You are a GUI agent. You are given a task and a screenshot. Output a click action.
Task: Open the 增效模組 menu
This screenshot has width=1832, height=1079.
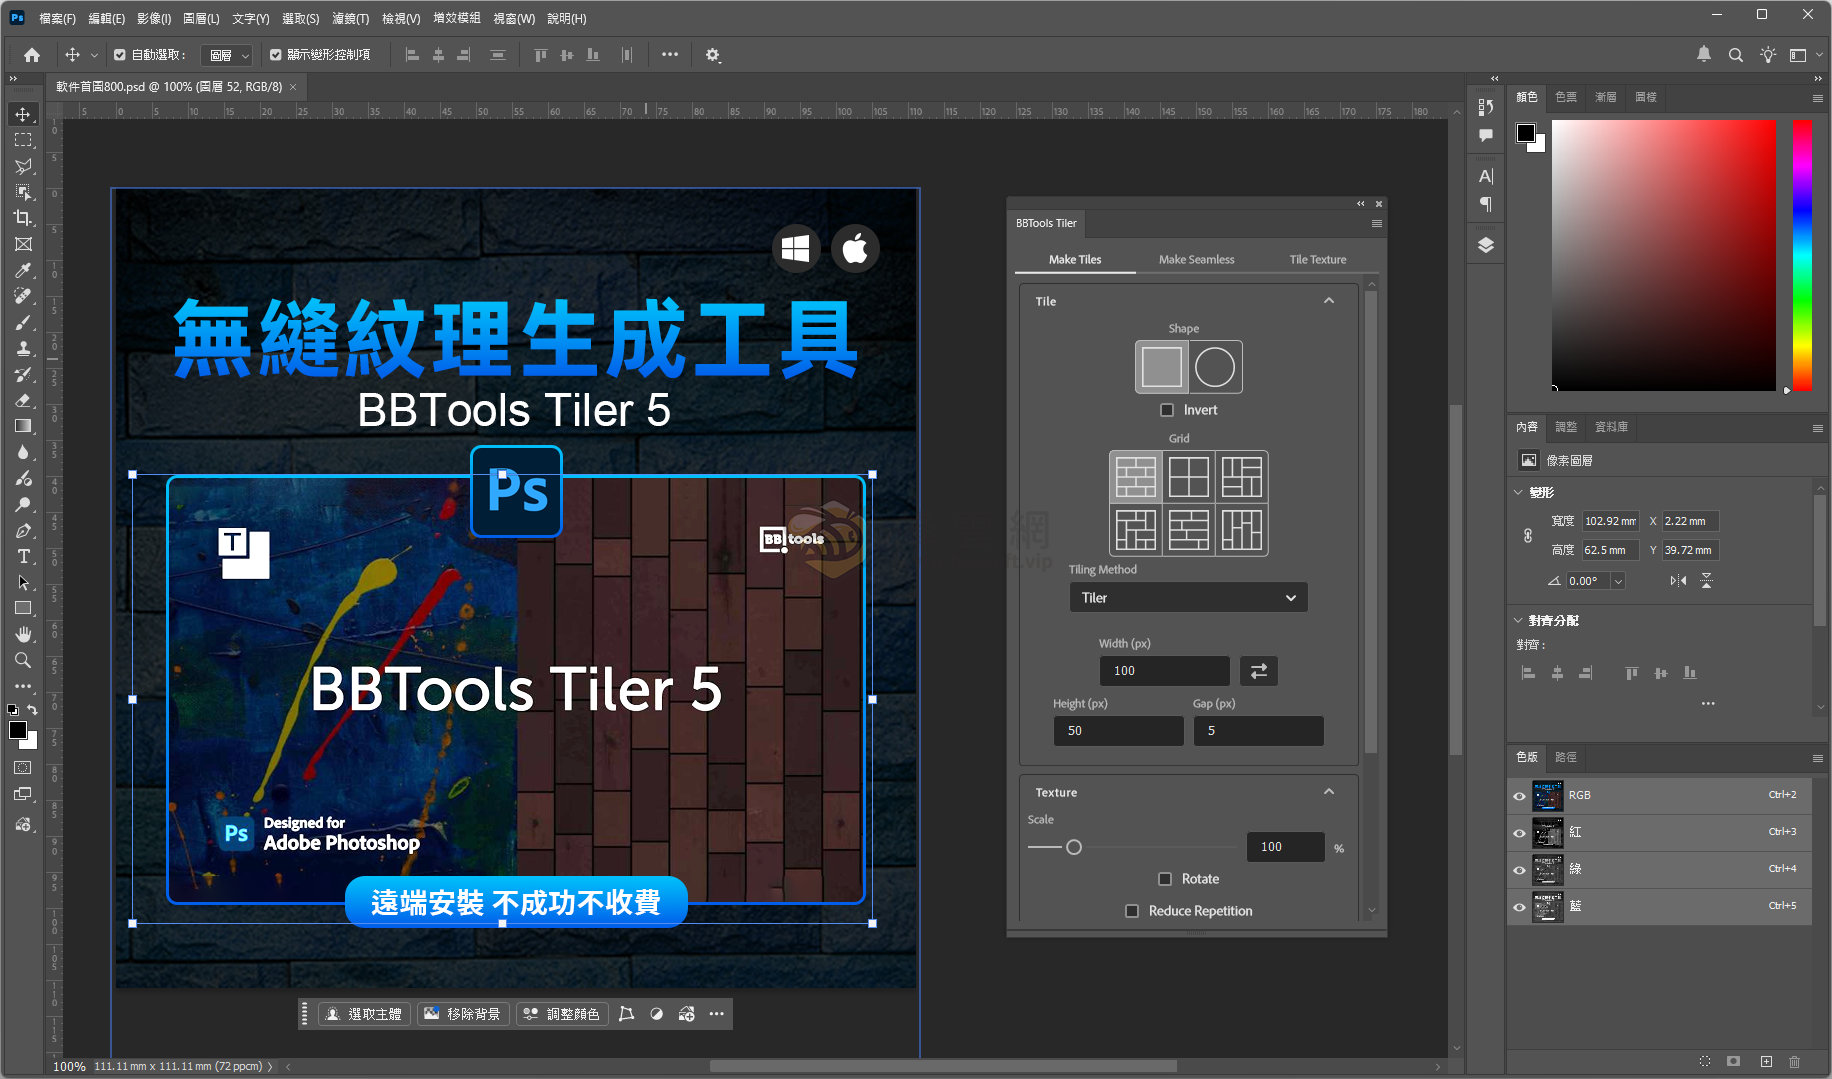coord(456,18)
